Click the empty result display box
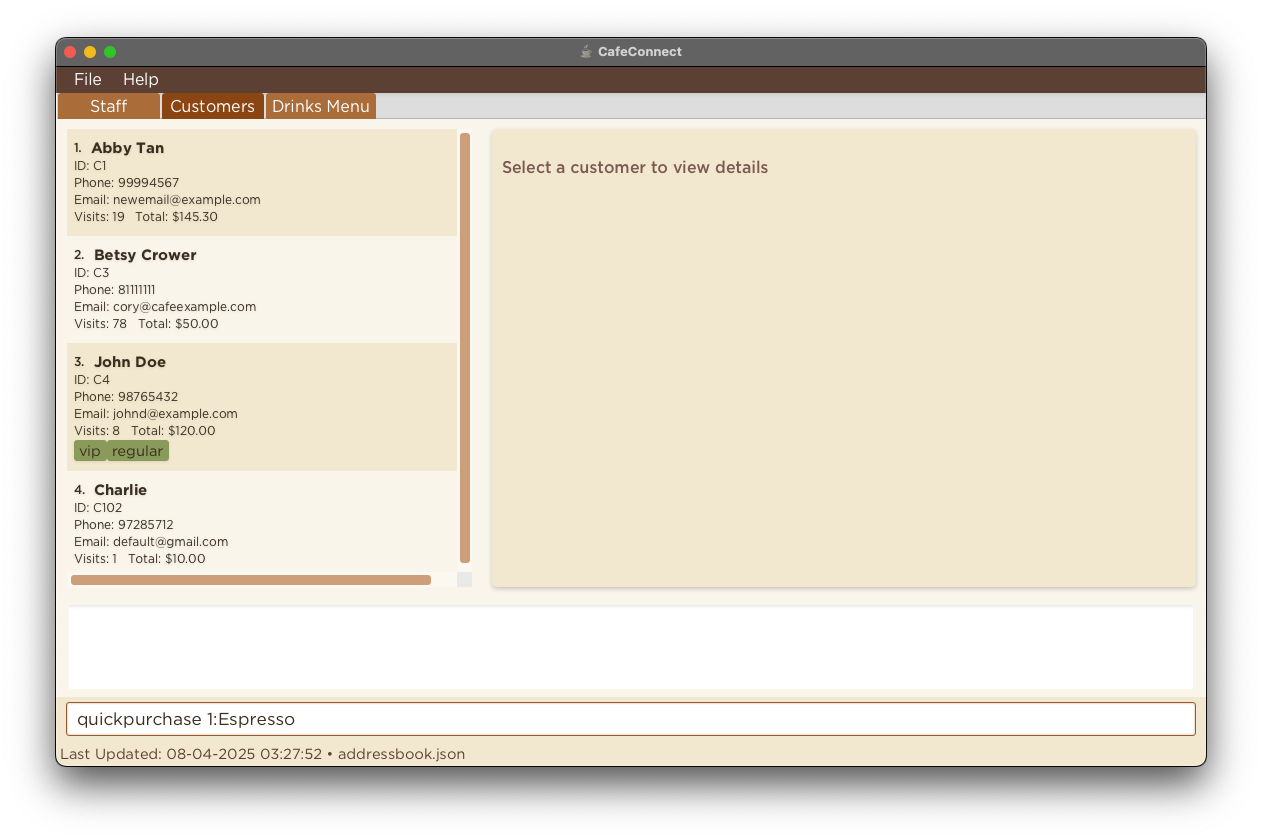This screenshot has width=1262, height=840. click(631, 648)
